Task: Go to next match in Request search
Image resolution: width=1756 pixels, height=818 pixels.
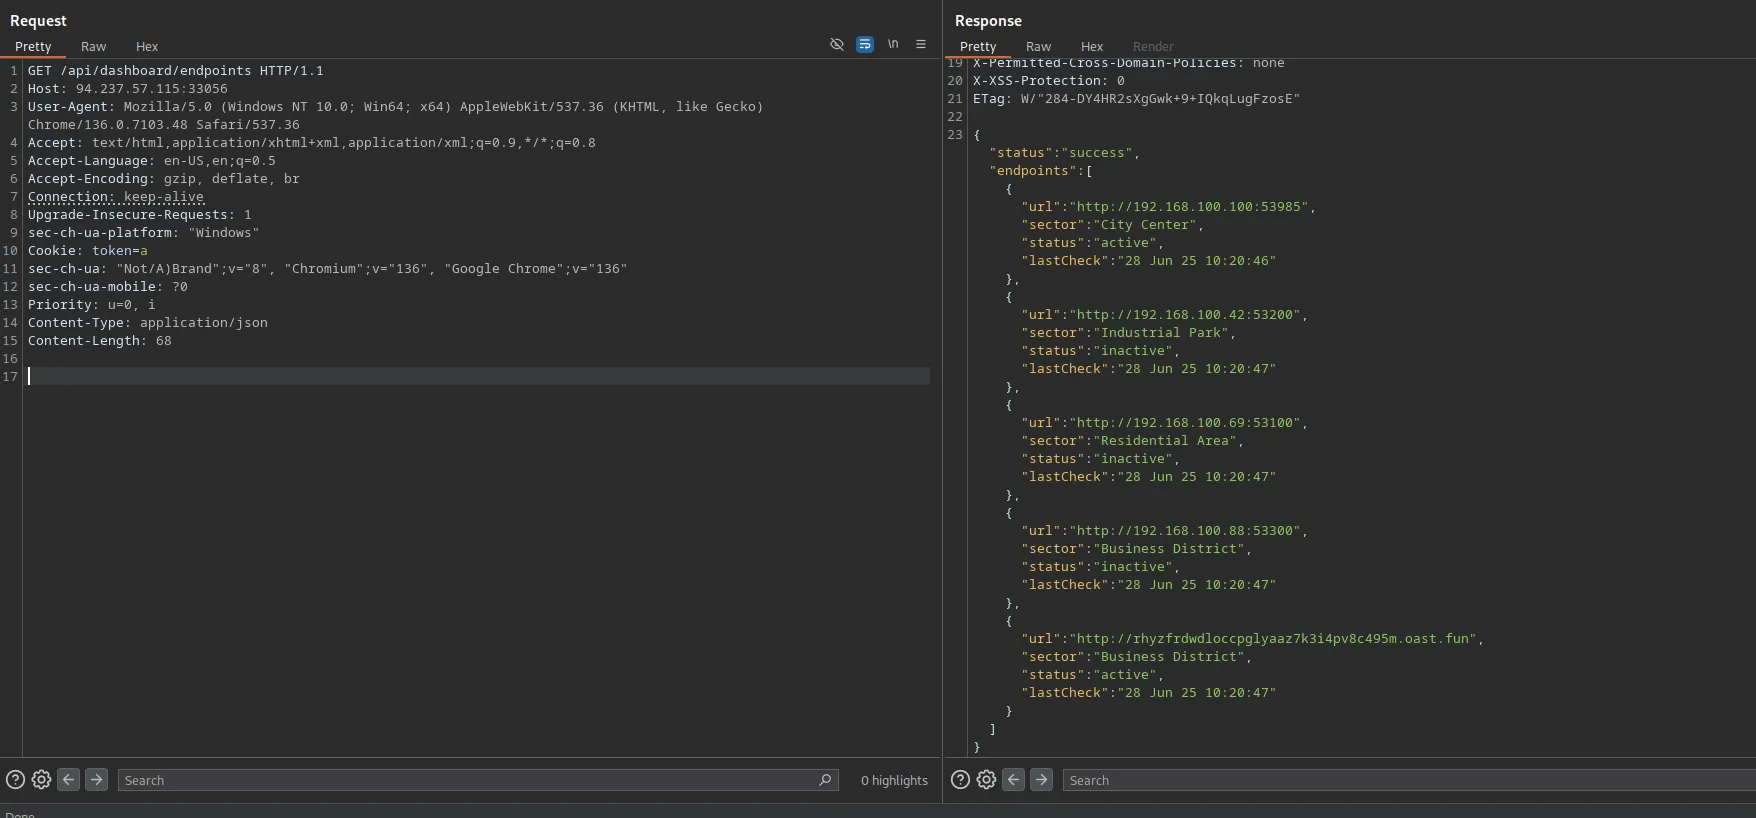Action: (x=96, y=780)
